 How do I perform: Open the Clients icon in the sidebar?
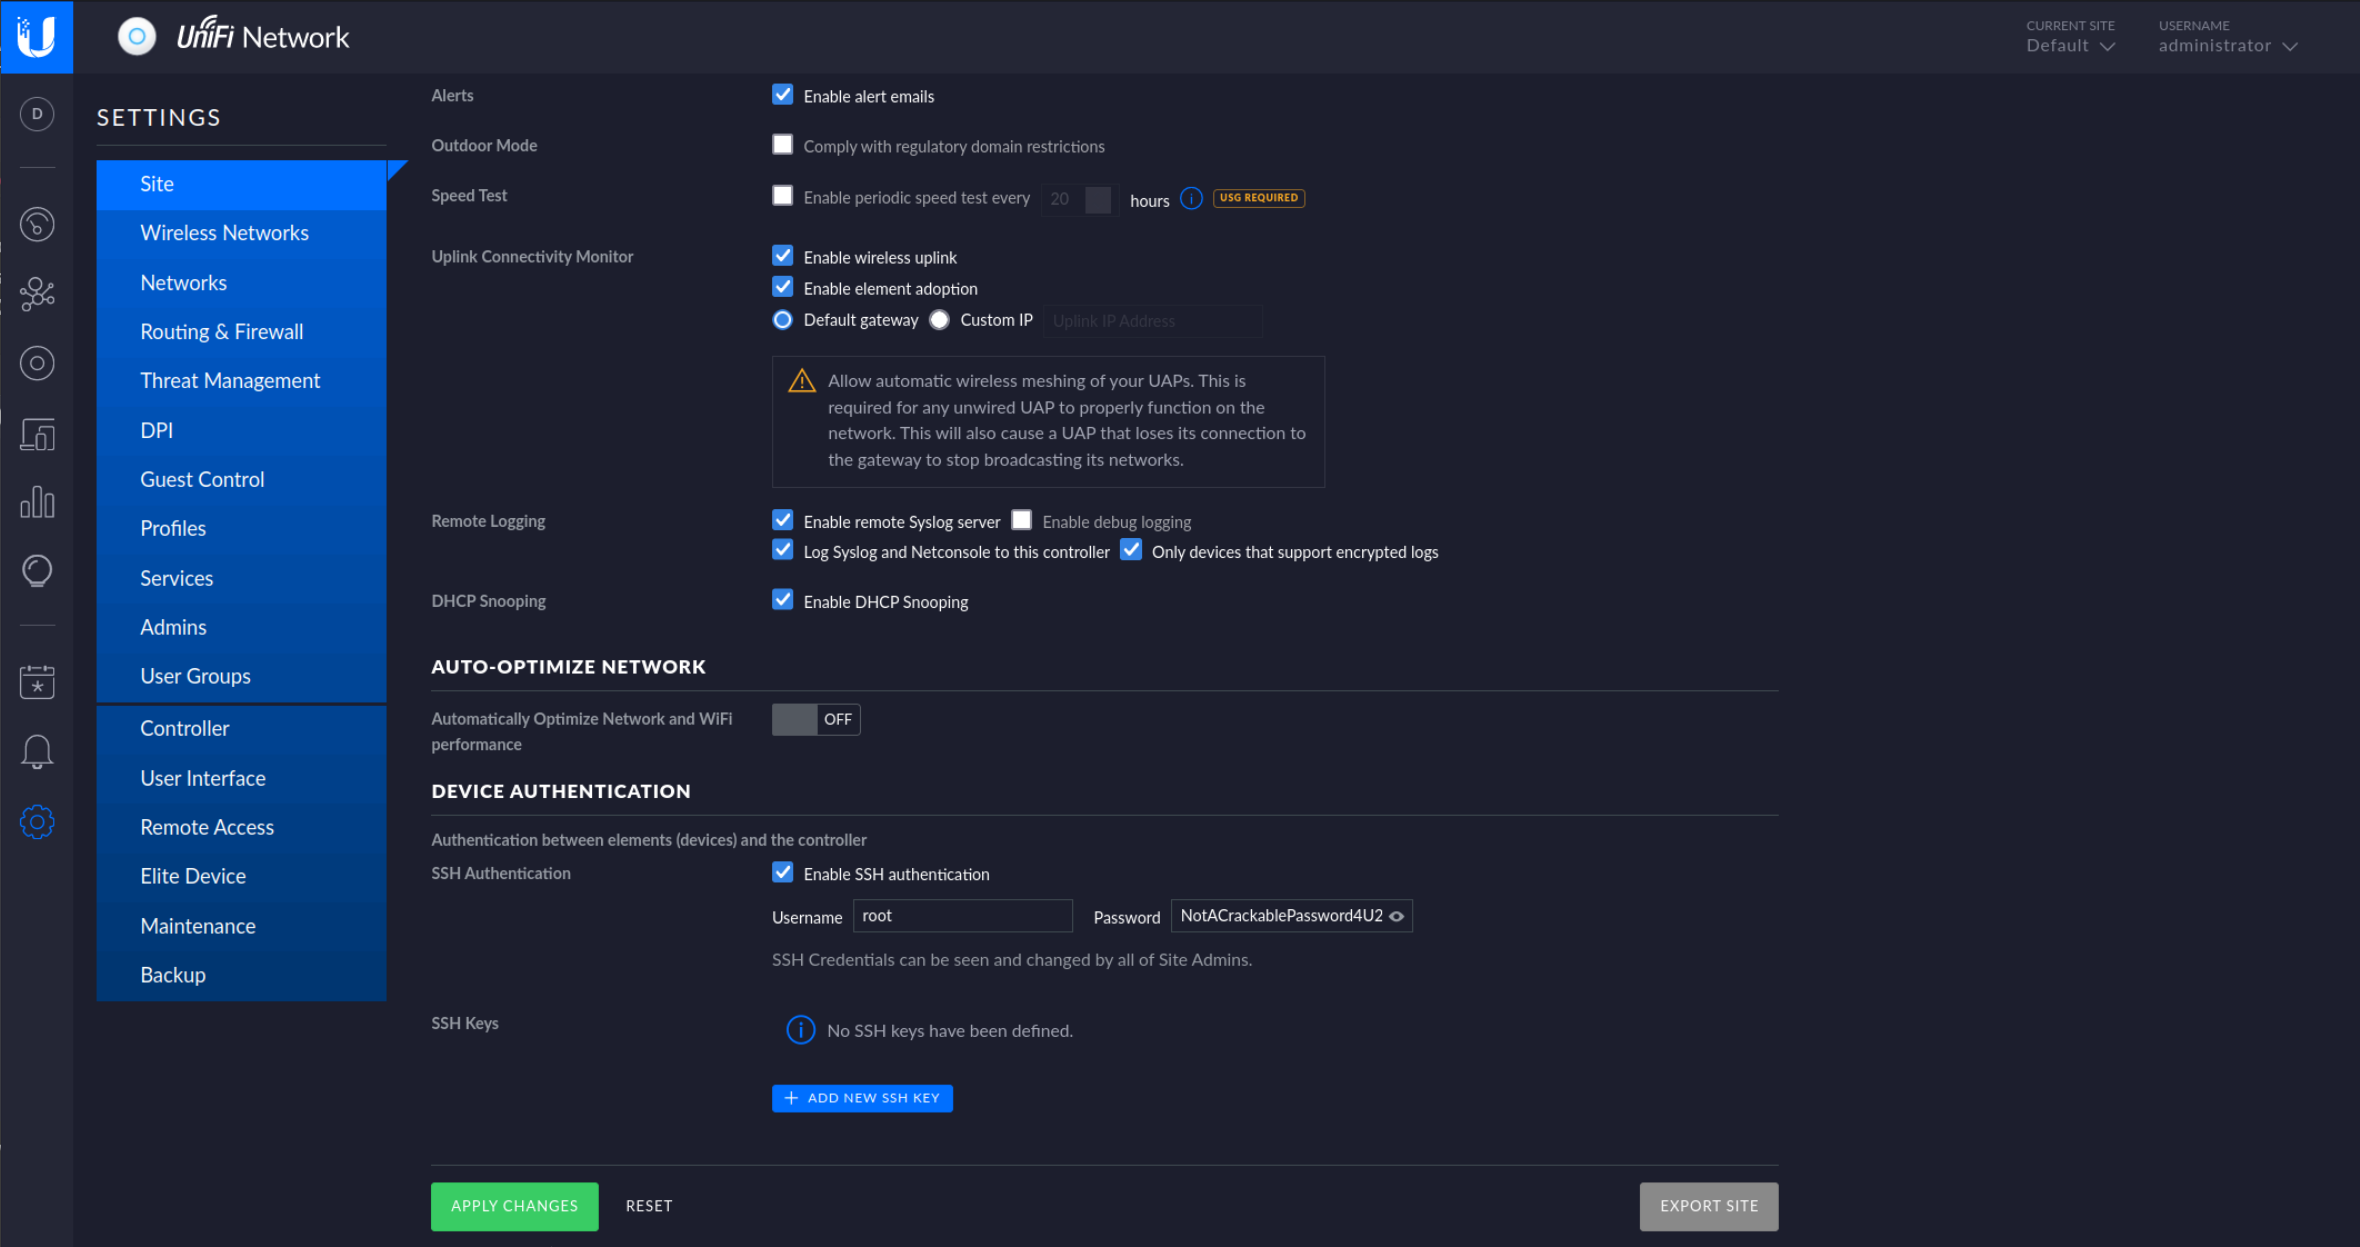[37, 434]
